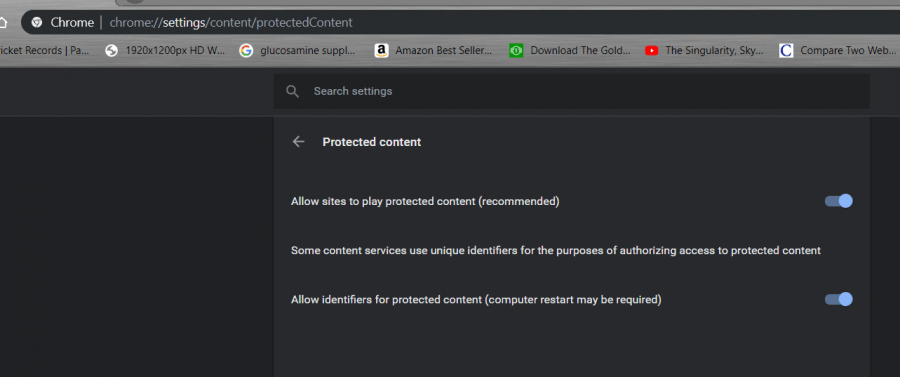The height and width of the screenshot is (377, 900).
Task: Click the 'Allow identifiers for protected content' label
Action: 476,300
